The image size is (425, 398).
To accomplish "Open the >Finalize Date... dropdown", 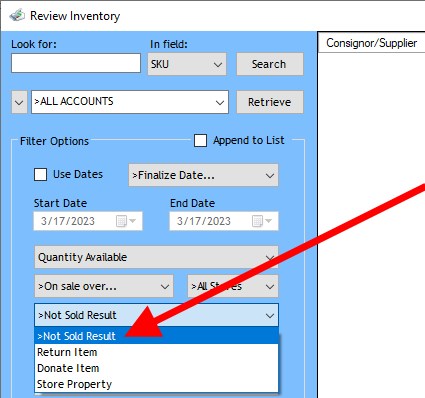I will pyautogui.click(x=203, y=175).
